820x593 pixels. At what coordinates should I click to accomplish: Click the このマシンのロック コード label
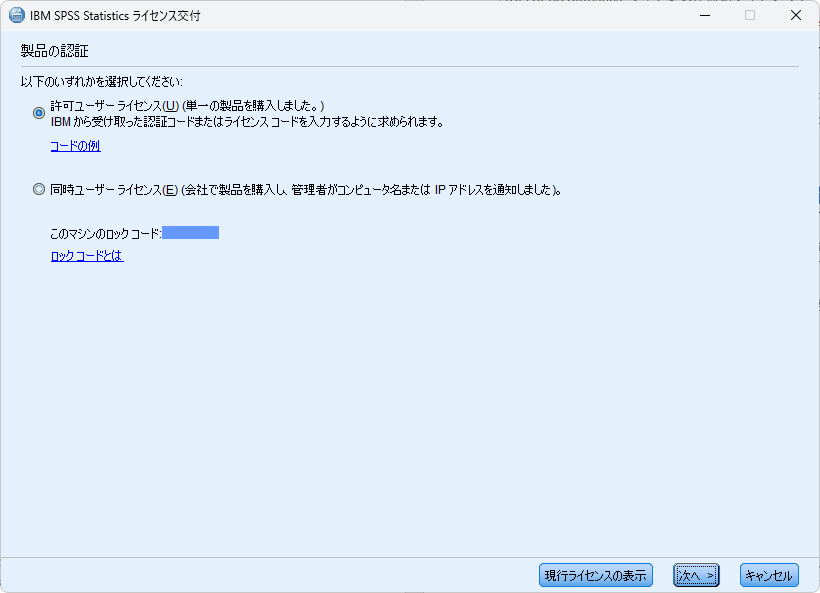tap(106, 233)
